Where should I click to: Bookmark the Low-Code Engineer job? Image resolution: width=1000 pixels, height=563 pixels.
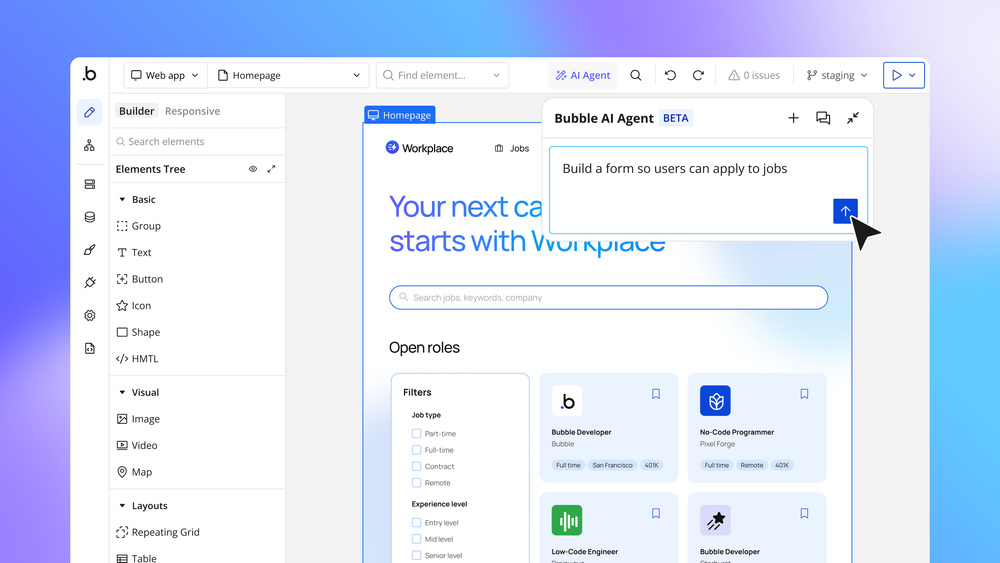pyautogui.click(x=656, y=513)
